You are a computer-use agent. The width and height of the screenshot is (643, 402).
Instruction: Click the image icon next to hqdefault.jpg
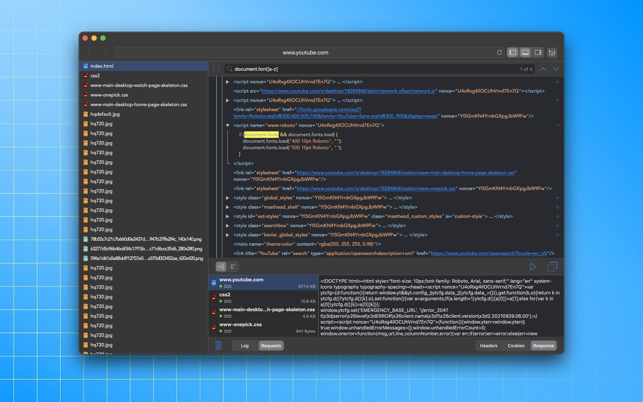coord(85,114)
